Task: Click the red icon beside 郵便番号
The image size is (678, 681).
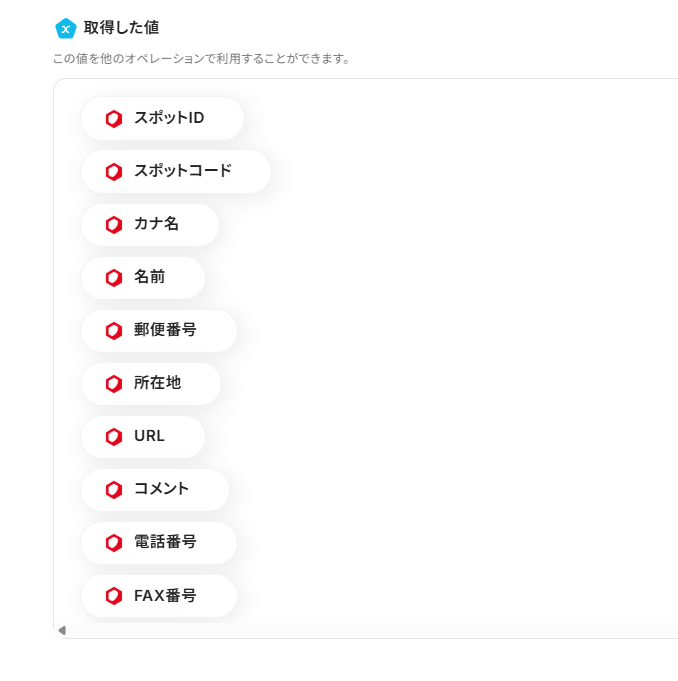Action: tap(114, 331)
